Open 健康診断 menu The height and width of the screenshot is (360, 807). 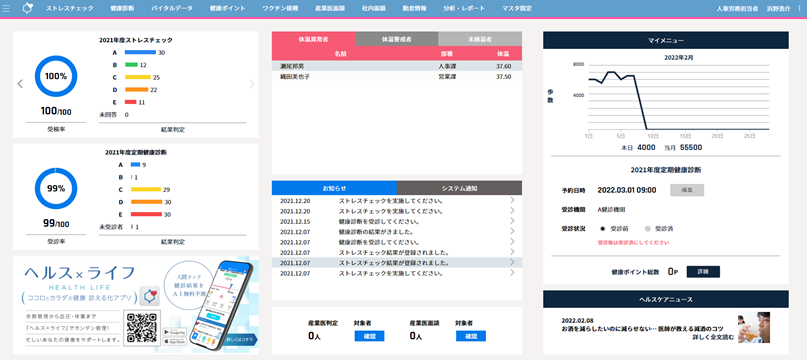(x=122, y=9)
